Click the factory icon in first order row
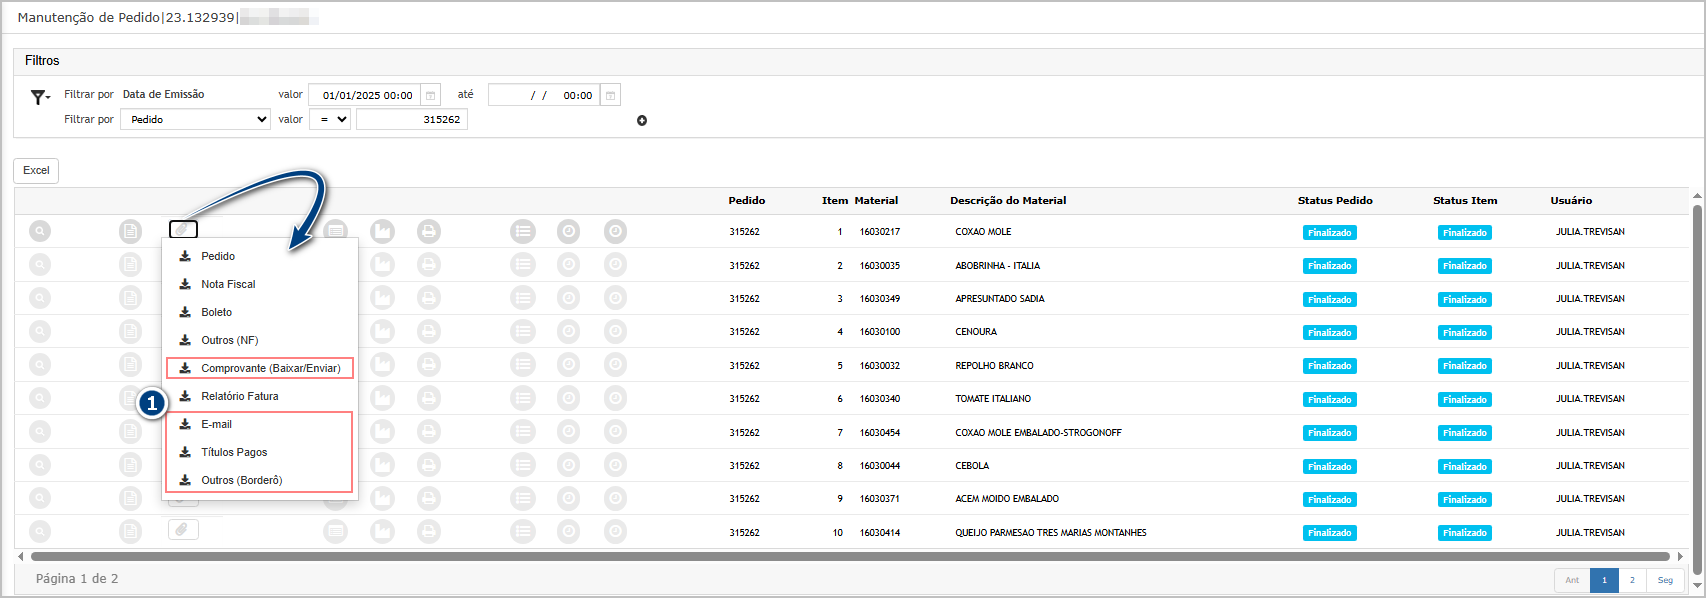1706x598 pixels. coord(382,232)
